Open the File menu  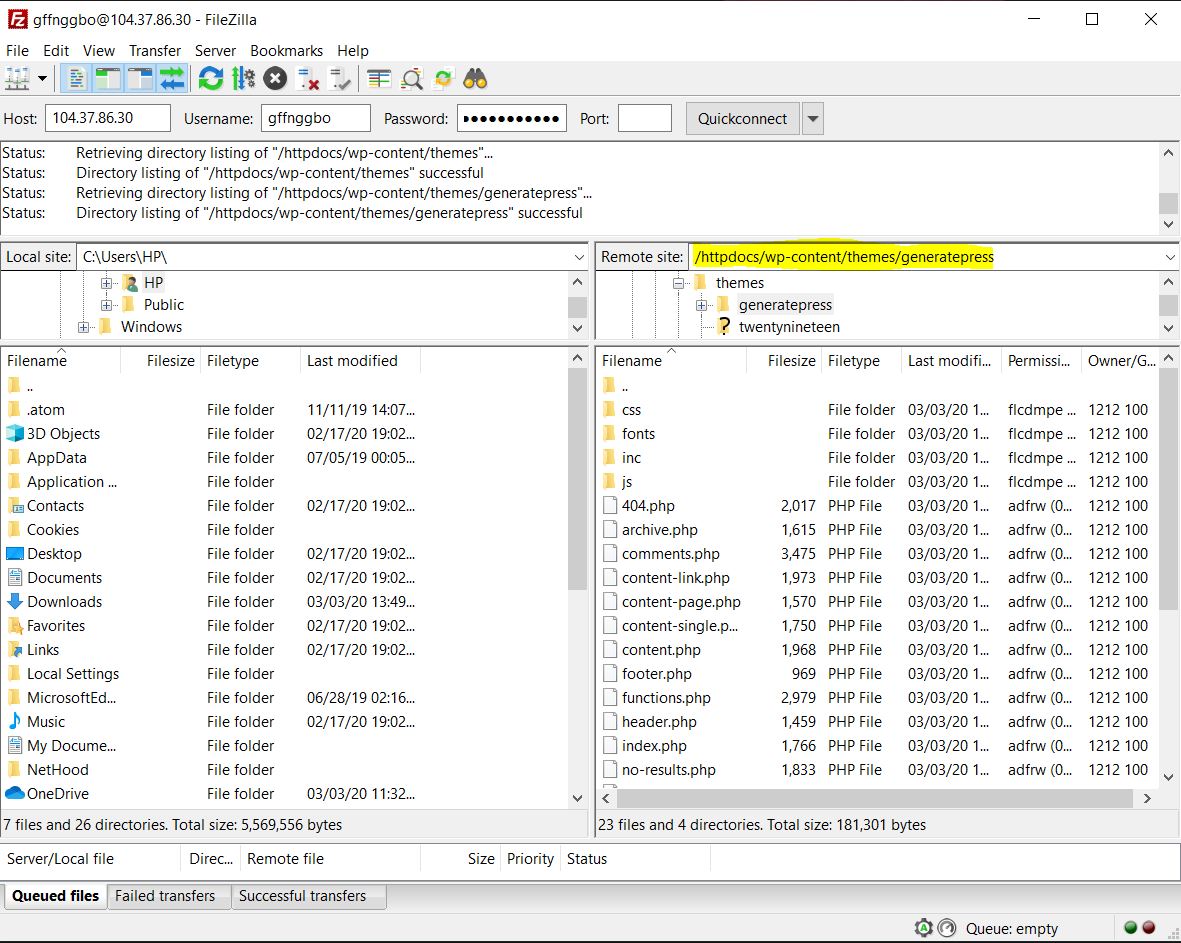(x=17, y=50)
